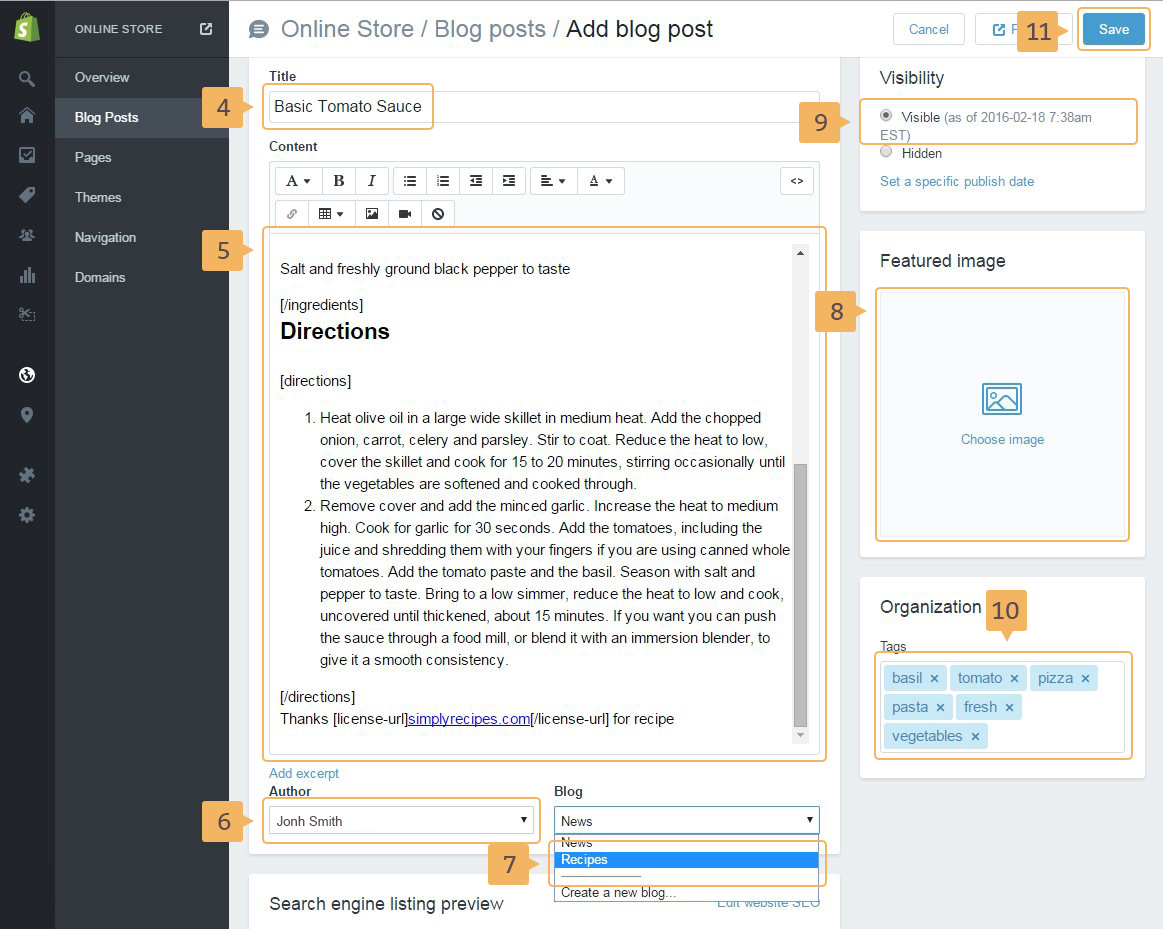Open settings using the sidebar gear icon
Viewport: 1163px width, 929px height.
[x=27, y=515]
